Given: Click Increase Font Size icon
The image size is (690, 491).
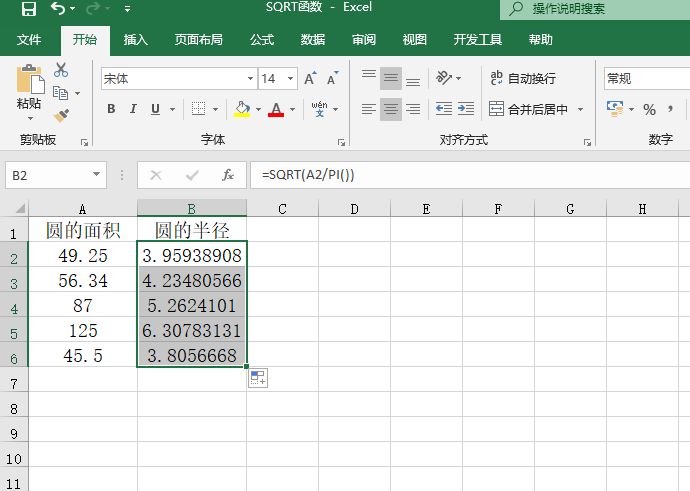Looking at the screenshot, I should tap(309, 78).
